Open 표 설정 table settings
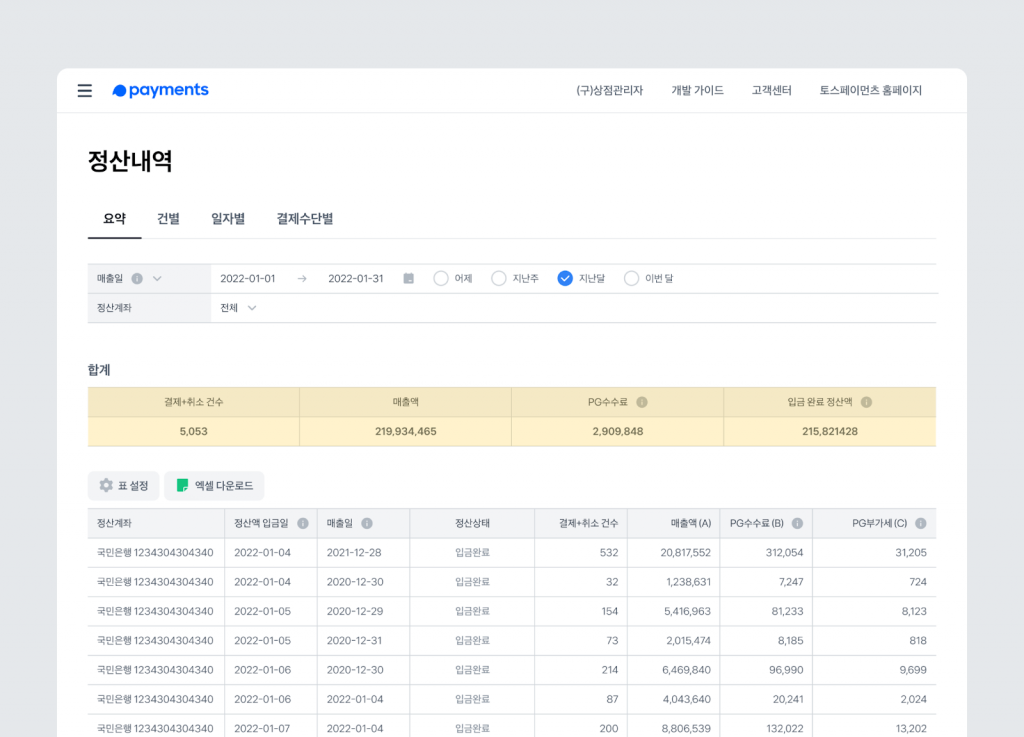Viewport: 1024px width, 737px height. coord(123,486)
